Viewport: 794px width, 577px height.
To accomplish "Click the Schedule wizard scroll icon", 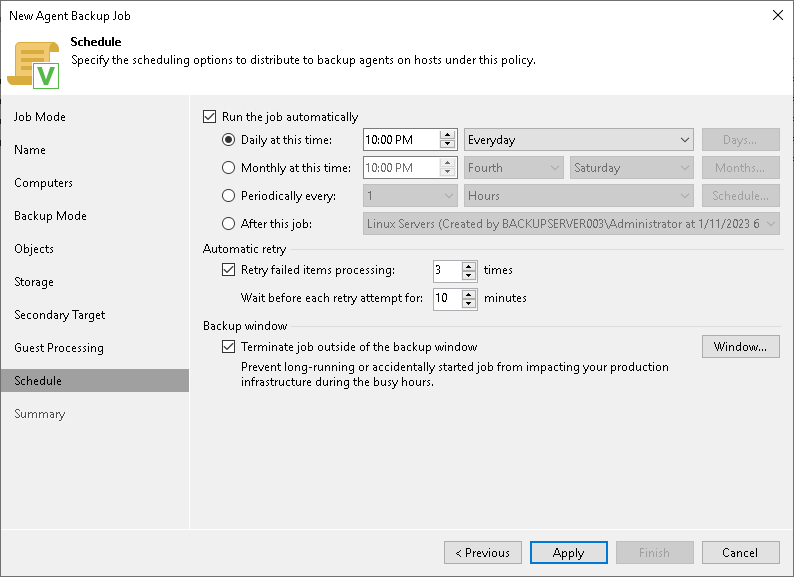I will coord(33,65).
